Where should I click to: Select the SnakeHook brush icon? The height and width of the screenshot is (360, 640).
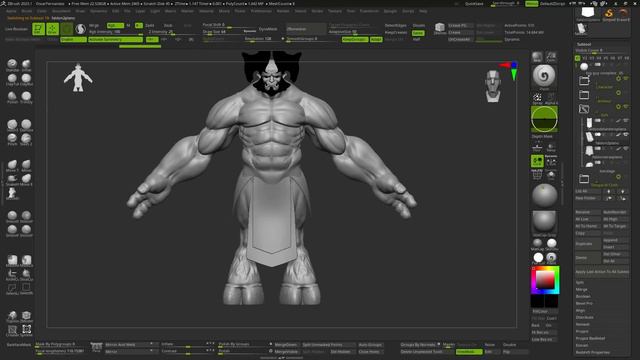[12, 179]
